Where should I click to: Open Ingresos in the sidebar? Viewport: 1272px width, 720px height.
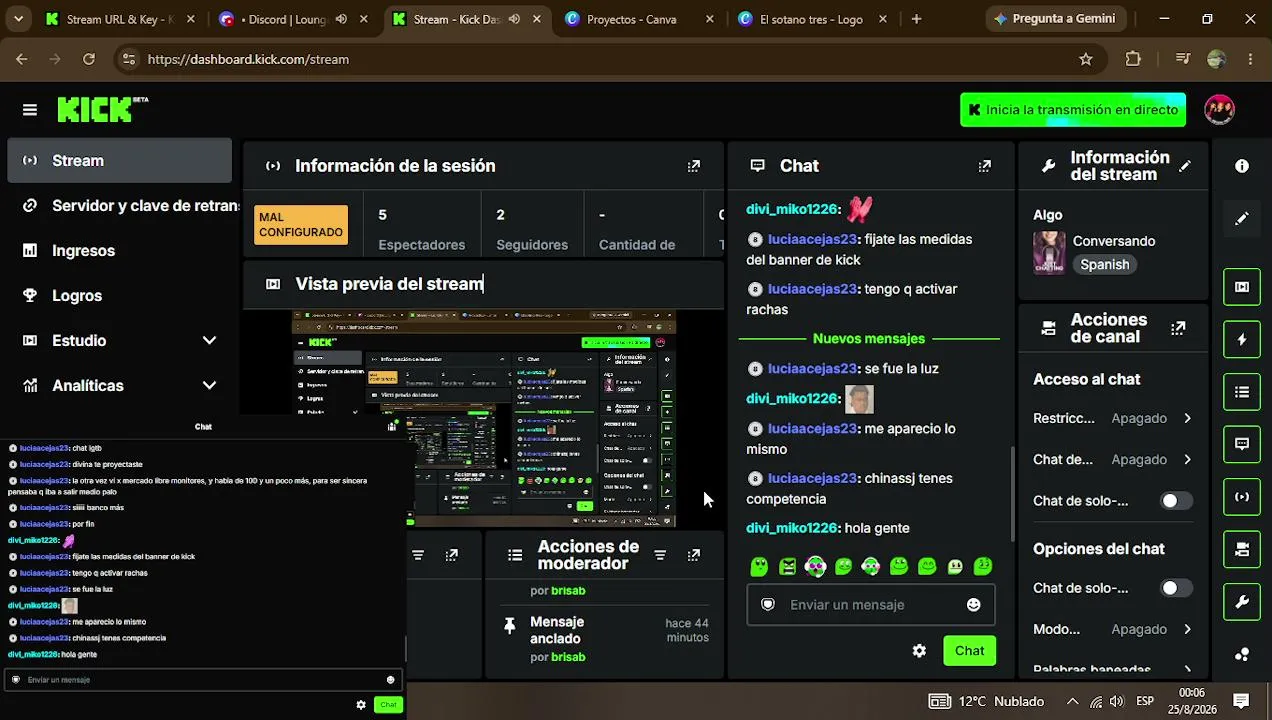120,251
